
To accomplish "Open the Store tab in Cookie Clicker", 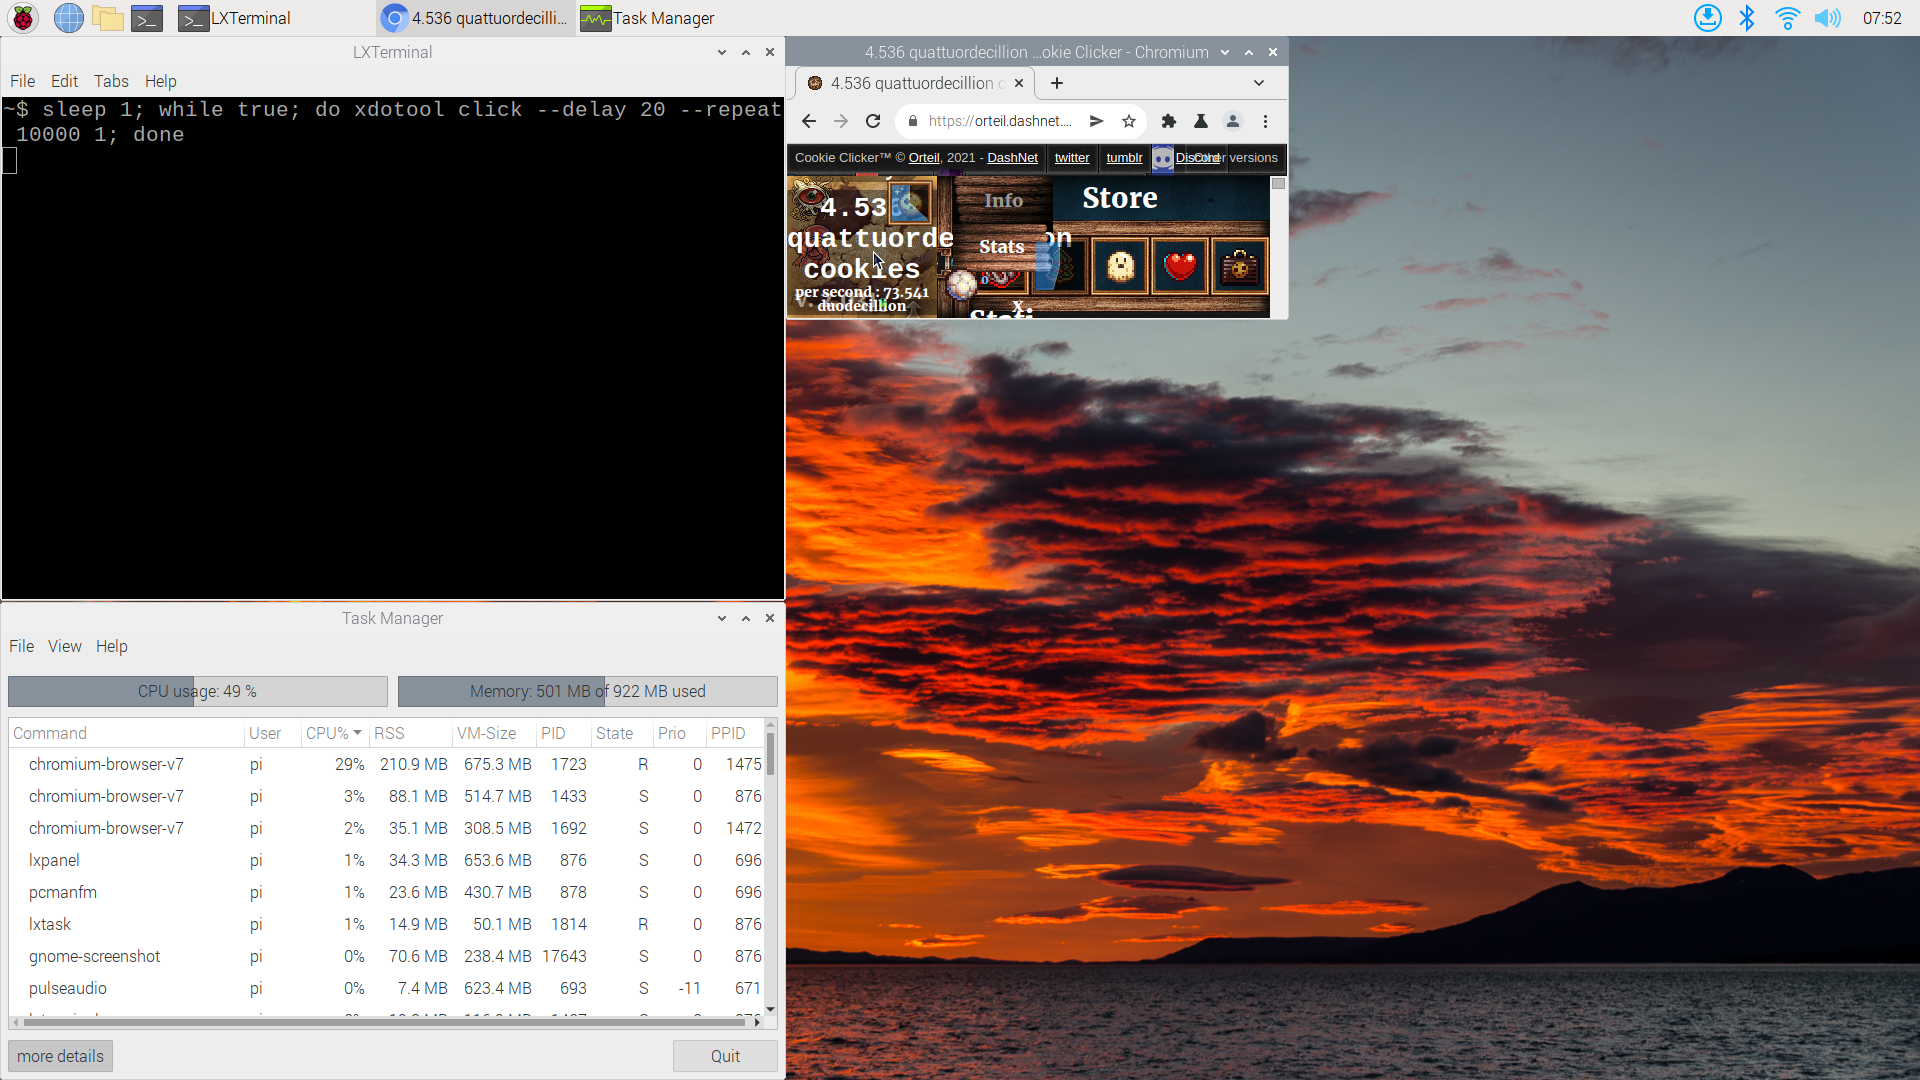I will tap(1118, 198).
